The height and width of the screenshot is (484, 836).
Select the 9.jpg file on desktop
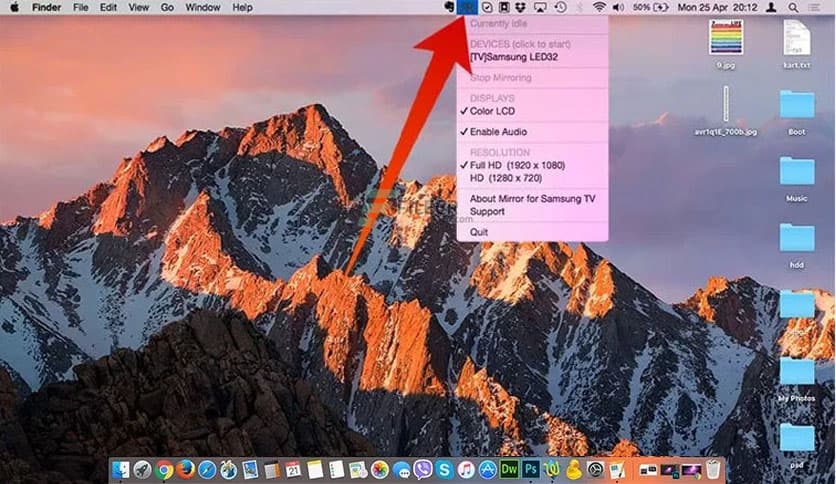(x=726, y=44)
